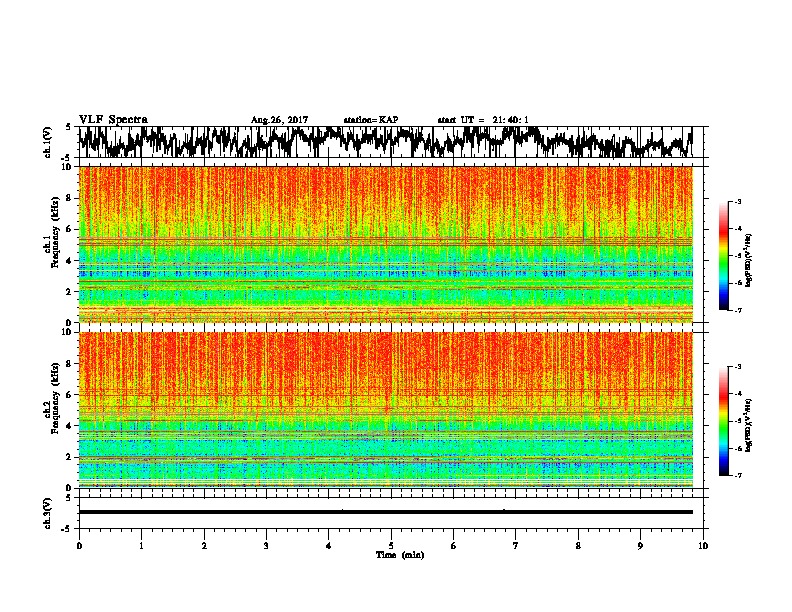This screenshot has width=792, height=612.
Task: Click the log(PSD) label beside ch.1 colorbar
Action: click(x=749, y=261)
